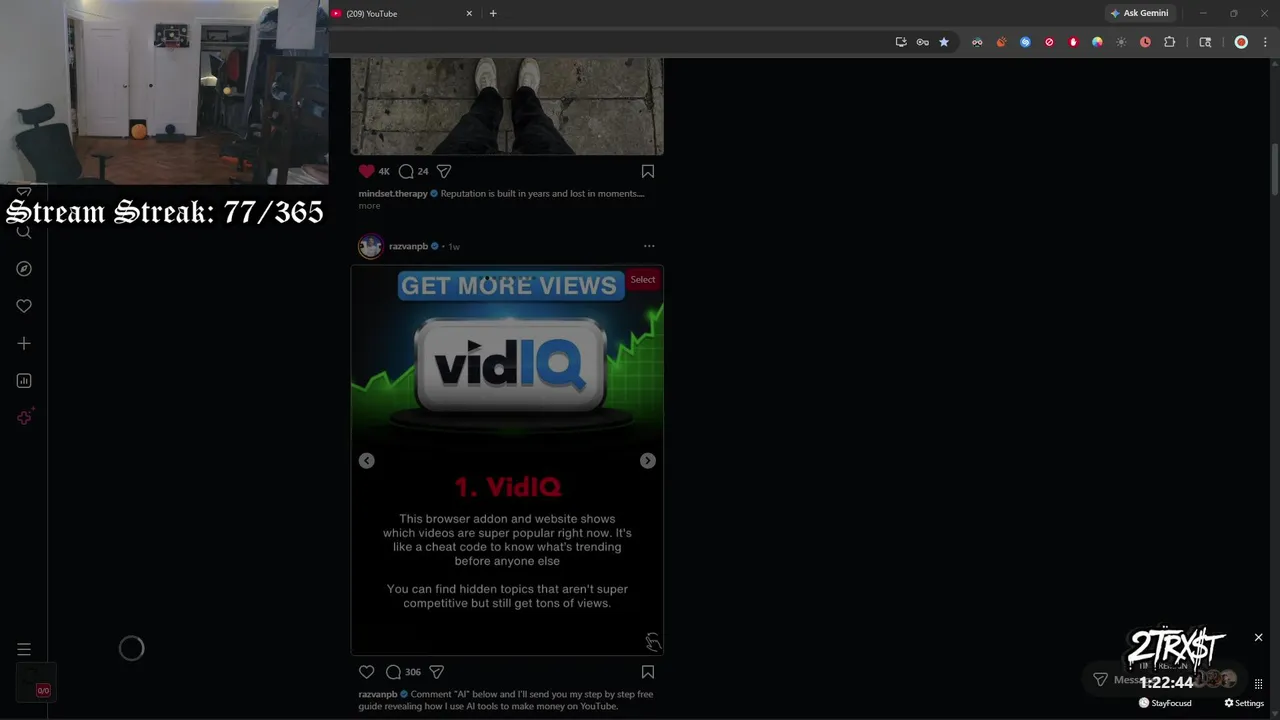Click the Ask Gemini button
Image resolution: width=1280 pixels, height=720 pixels.
(1139, 13)
